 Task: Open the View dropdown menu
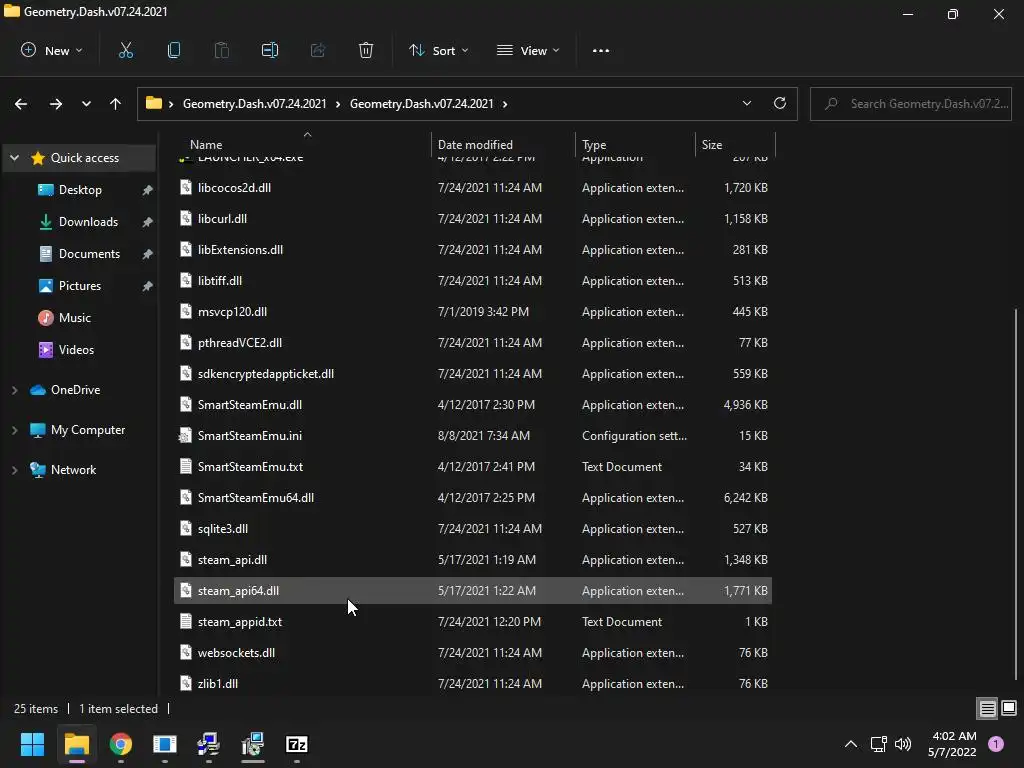point(528,50)
